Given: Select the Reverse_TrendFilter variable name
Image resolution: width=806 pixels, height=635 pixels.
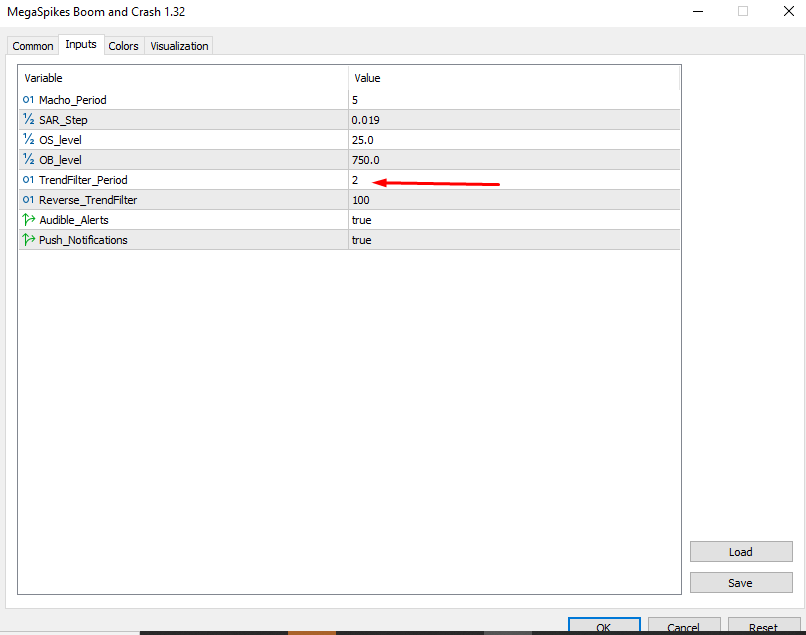Looking at the screenshot, I should coord(88,200).
